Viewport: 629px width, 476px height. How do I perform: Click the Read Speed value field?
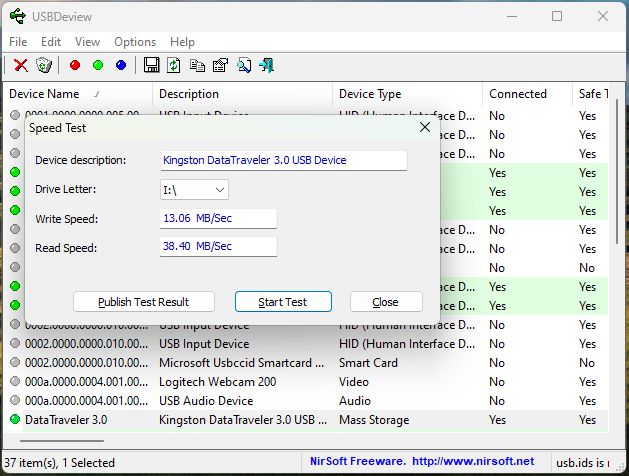[218, 246]
